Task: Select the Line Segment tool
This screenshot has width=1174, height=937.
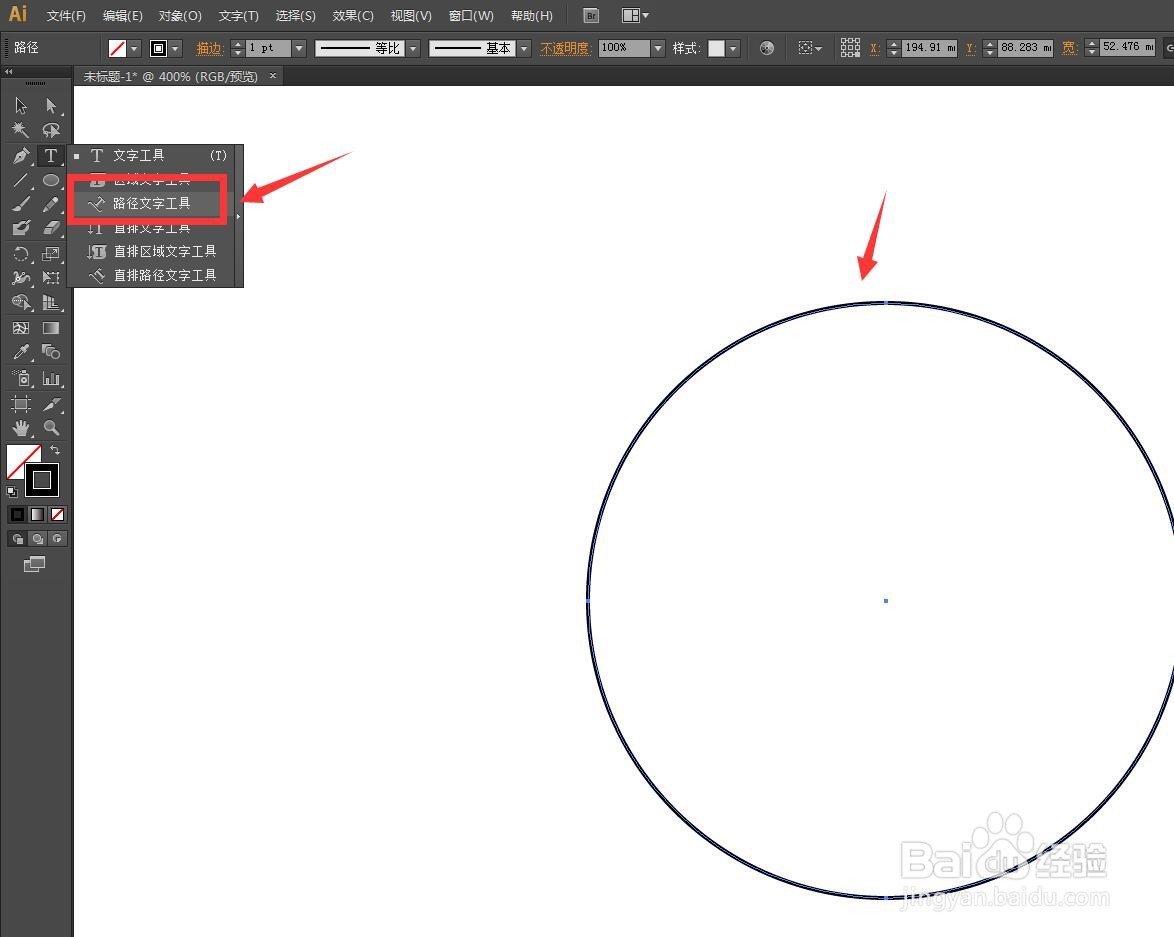Action: (x=21, y=180)
